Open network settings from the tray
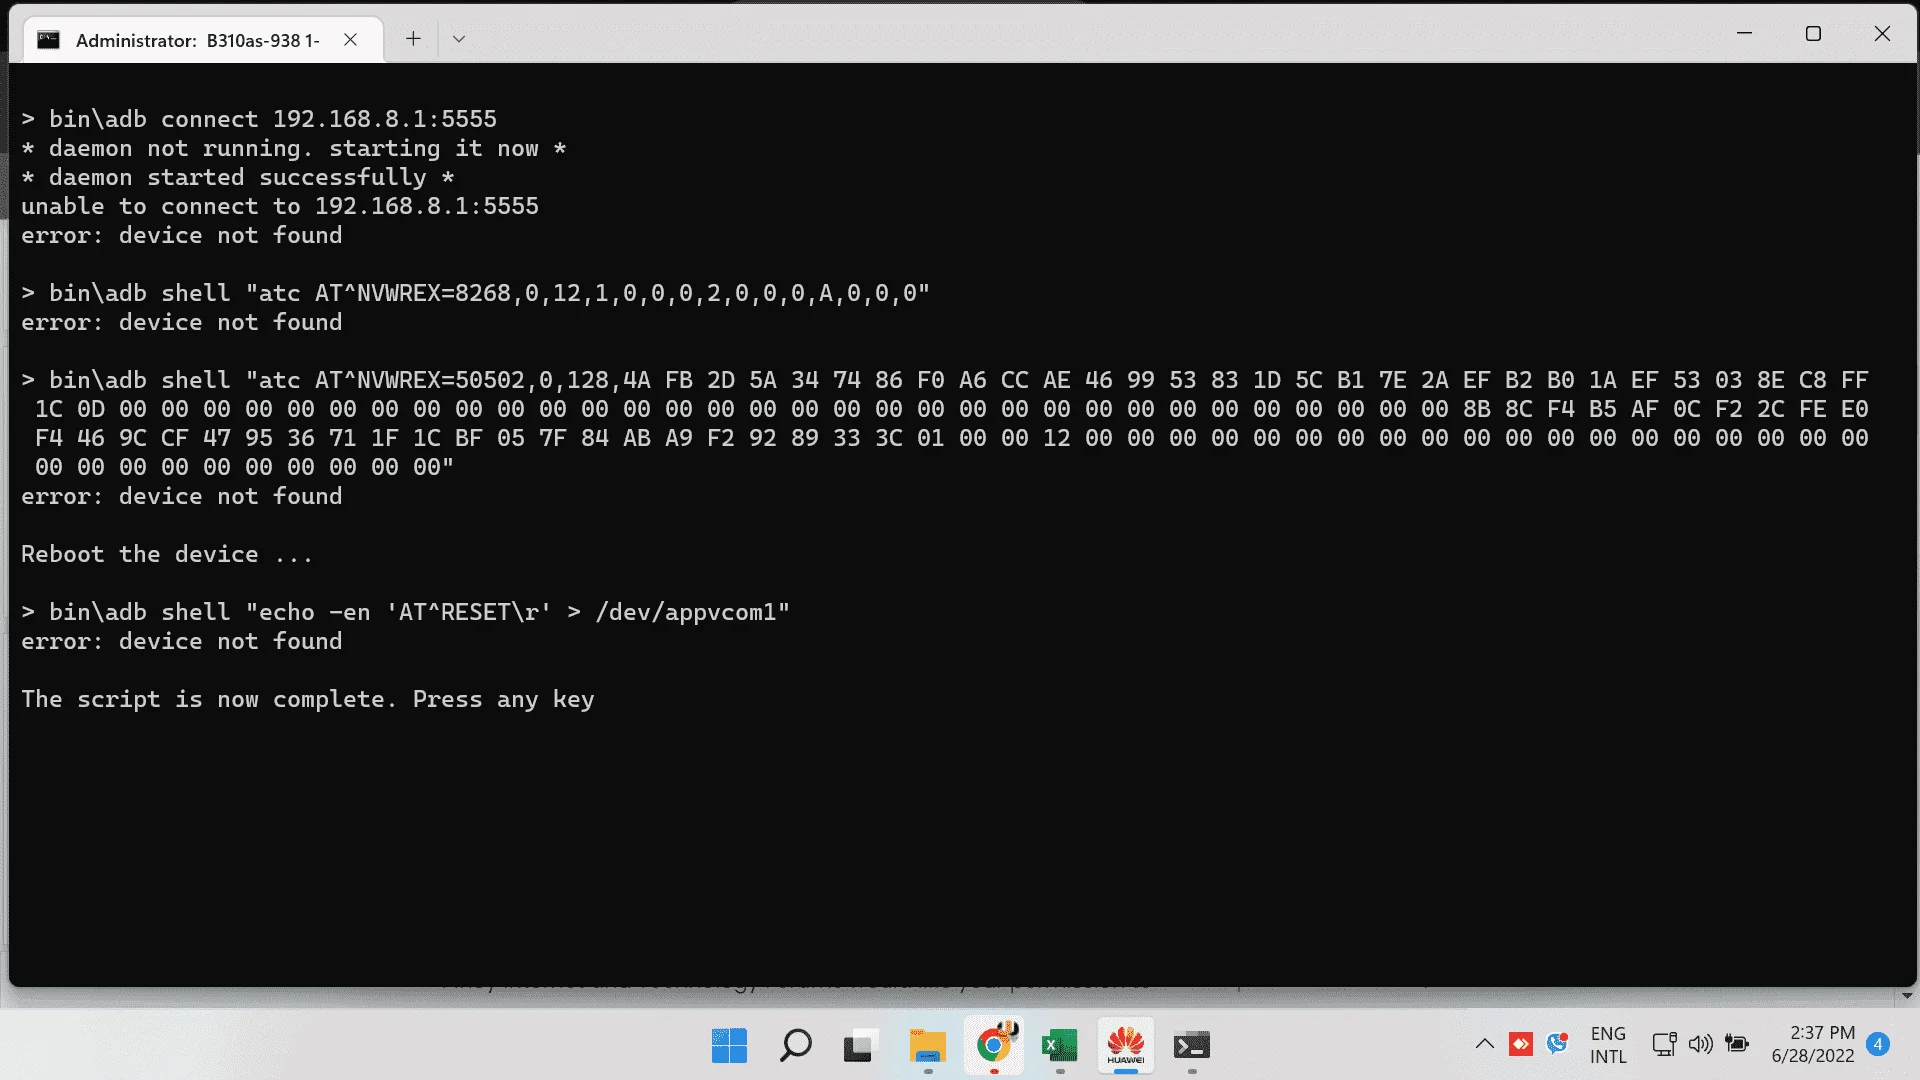Screen dimensions: 1920x1080 [x=1664, y=1045]
